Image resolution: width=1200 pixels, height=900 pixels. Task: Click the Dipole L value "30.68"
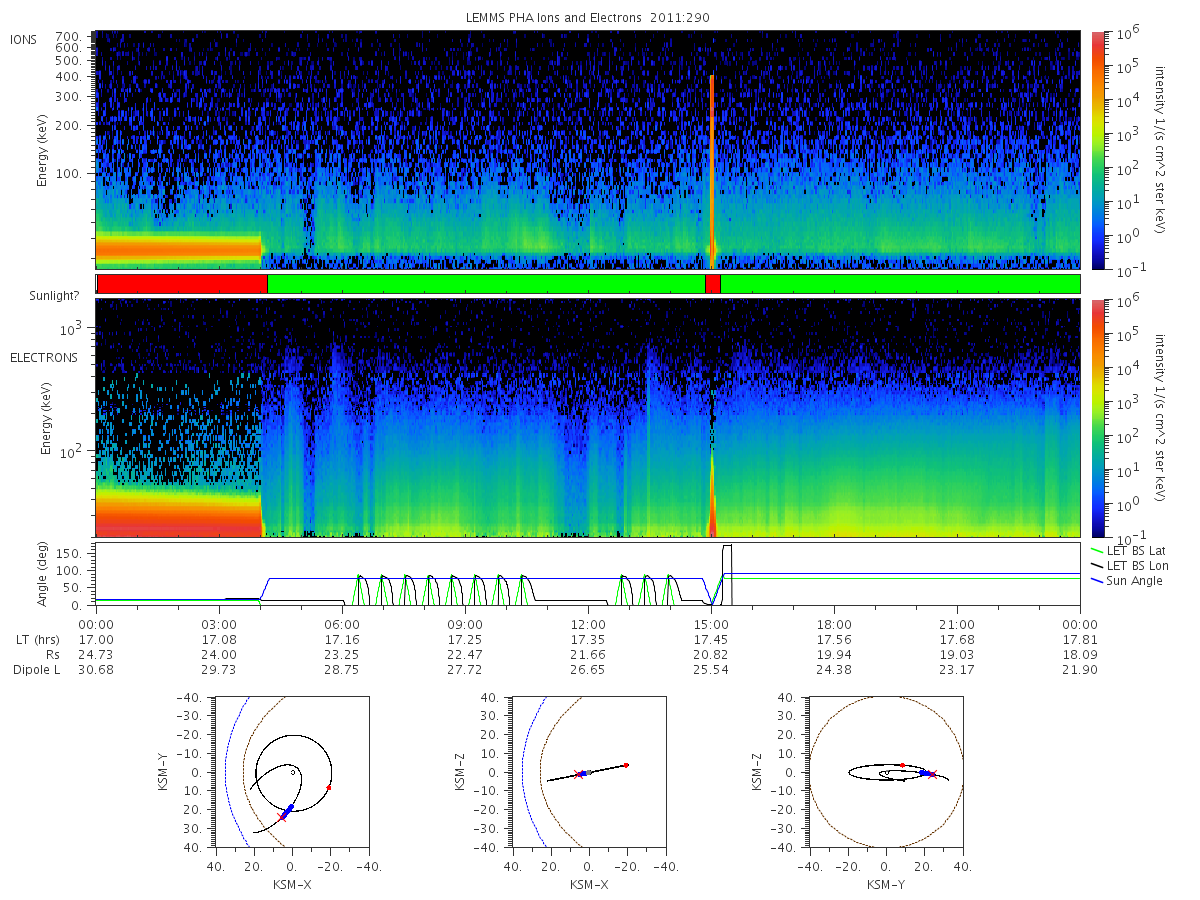point(96,670)
